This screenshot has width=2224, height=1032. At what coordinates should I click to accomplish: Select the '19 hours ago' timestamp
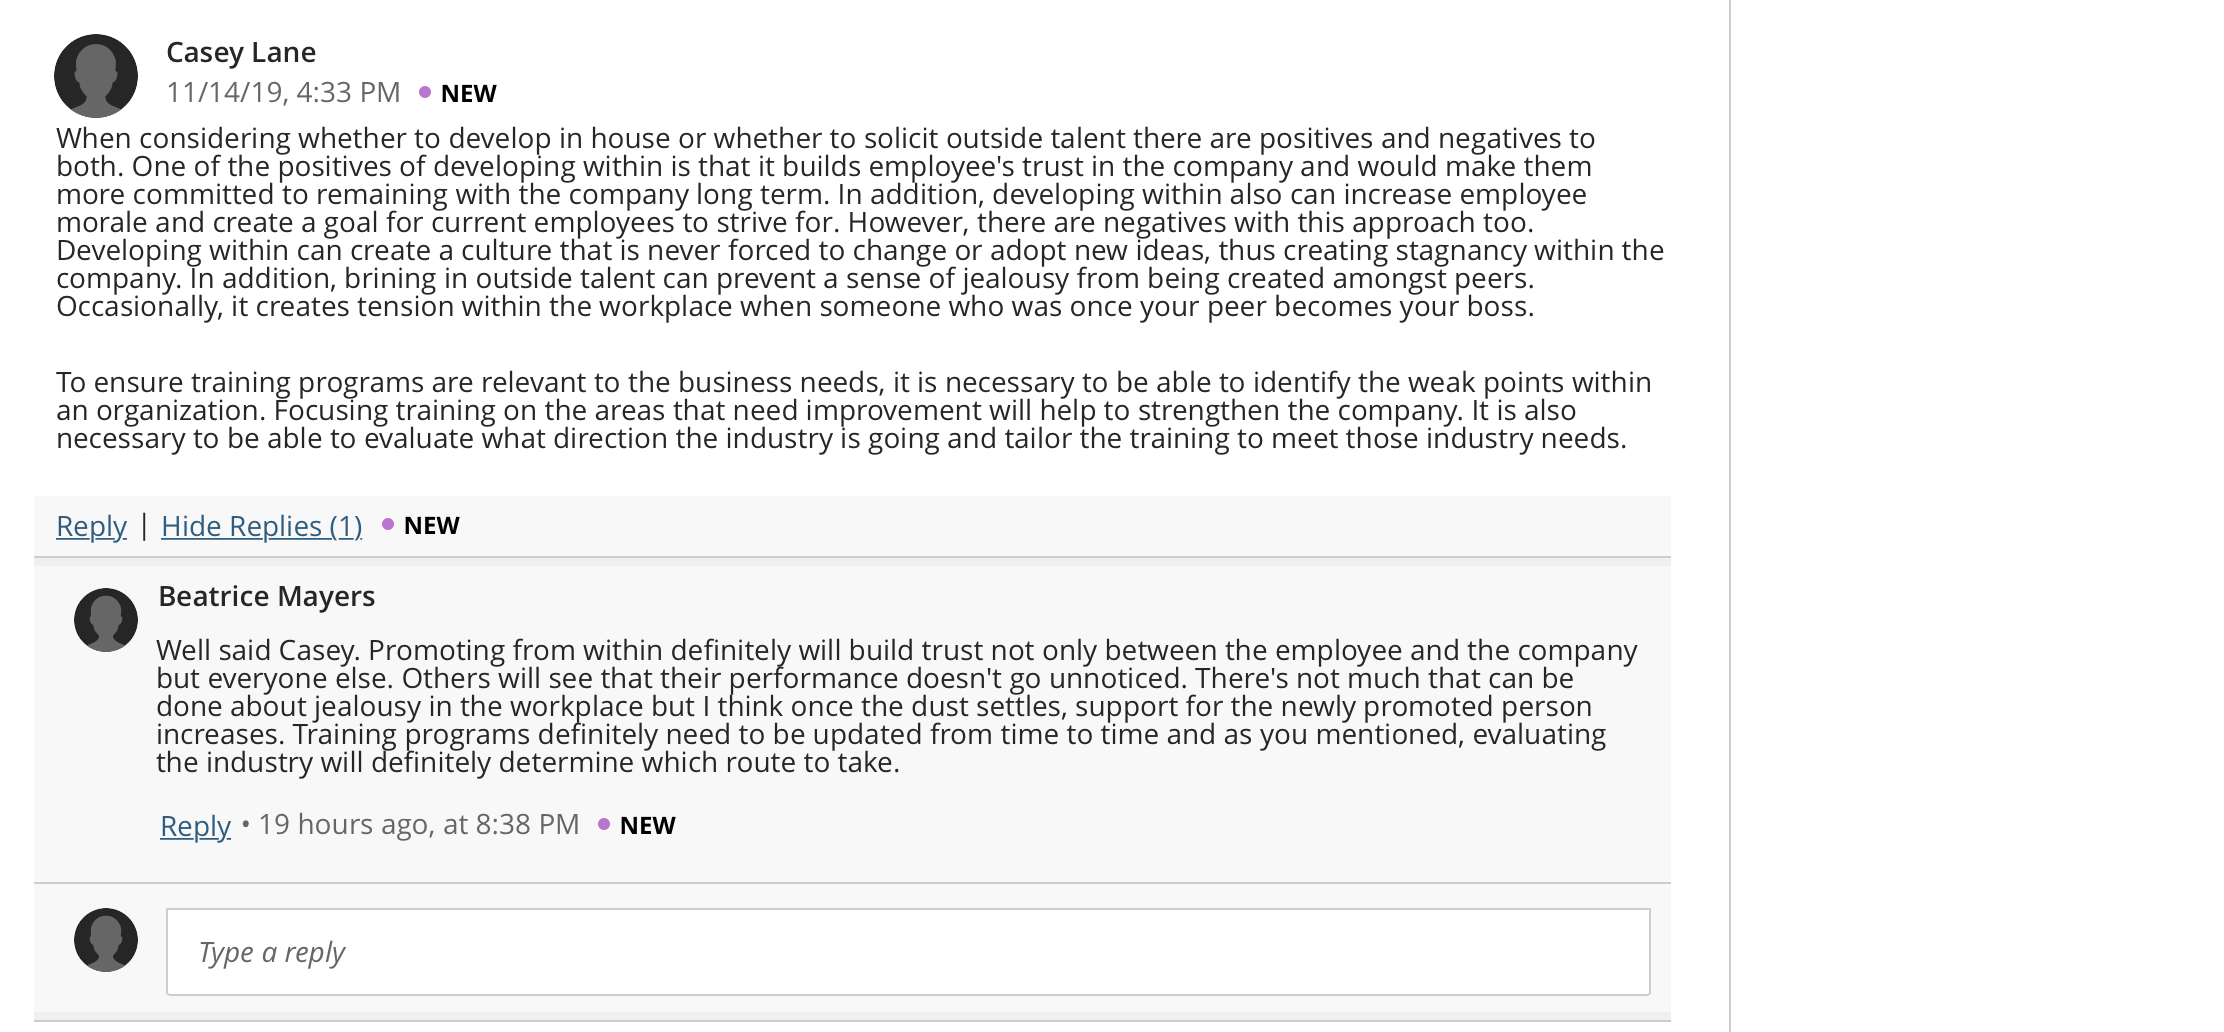point(419,824)
